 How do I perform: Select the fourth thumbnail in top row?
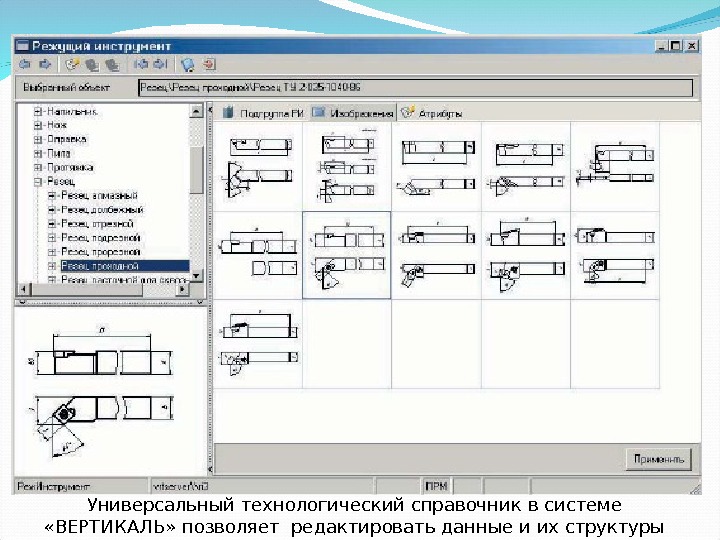pyautogui.click(x=526, y=167)
